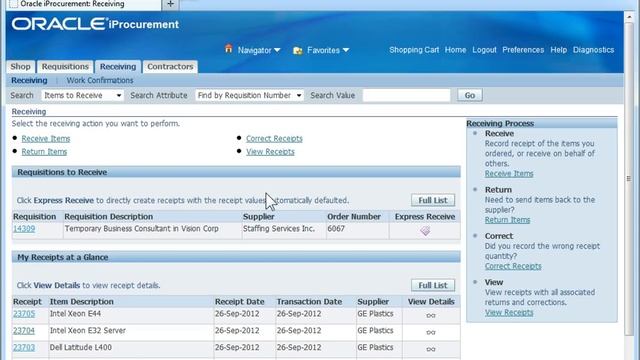Click the Oracle iProcurement browser tab

(x=84, y=4)
